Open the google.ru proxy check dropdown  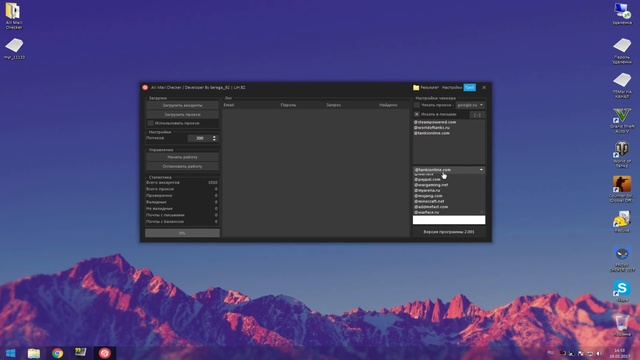click(470, 105)
